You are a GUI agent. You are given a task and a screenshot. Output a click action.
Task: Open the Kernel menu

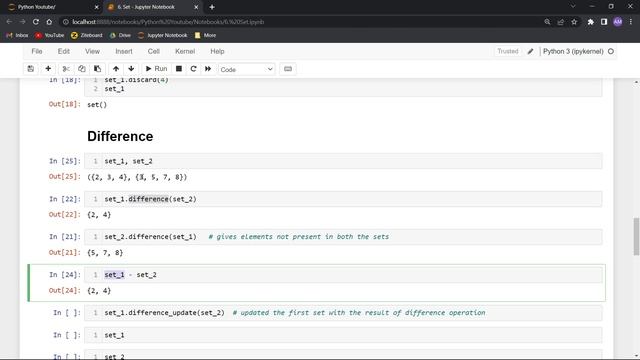coord(185,51)
